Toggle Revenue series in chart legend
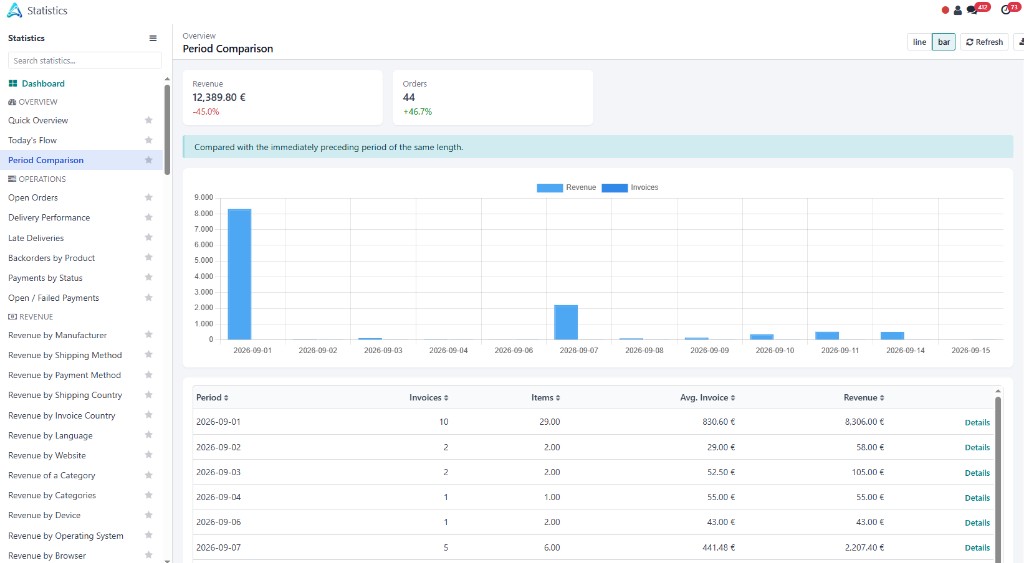This screenshot has height=563, width=1024. 566,187
